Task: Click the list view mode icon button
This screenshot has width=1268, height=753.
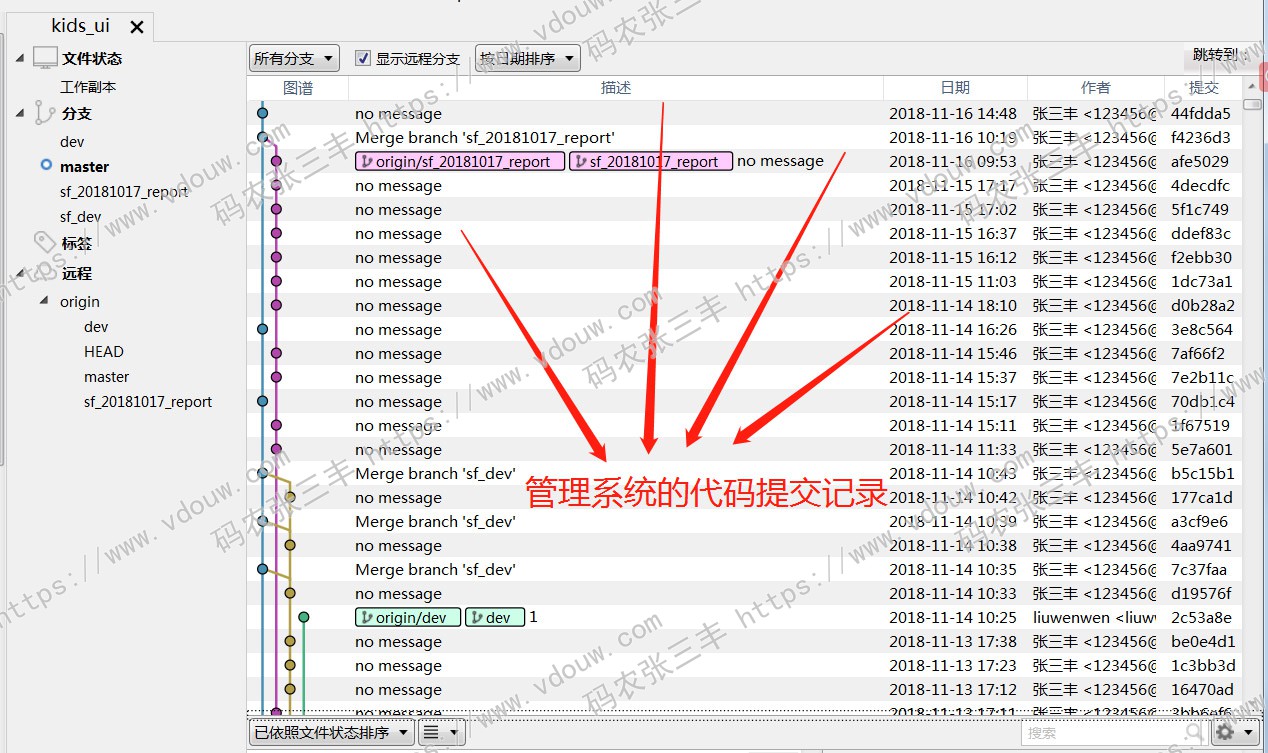Action: [x=438, y=733]
